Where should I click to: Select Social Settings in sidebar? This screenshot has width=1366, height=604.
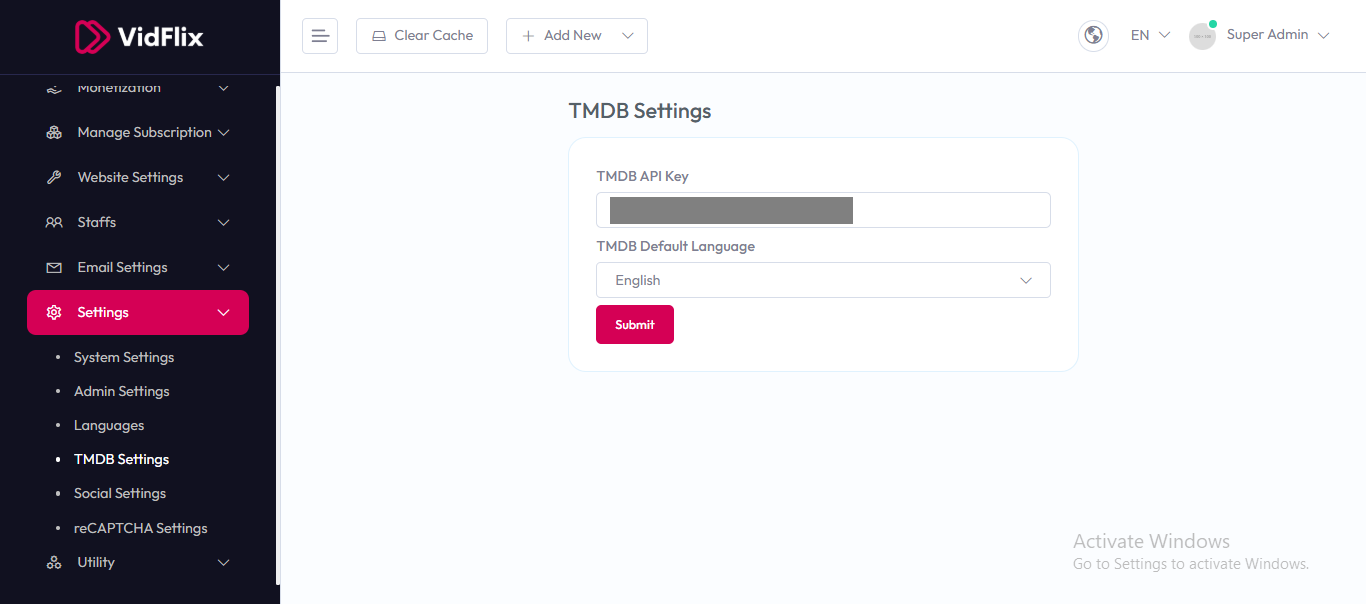(x=120, y=493)
